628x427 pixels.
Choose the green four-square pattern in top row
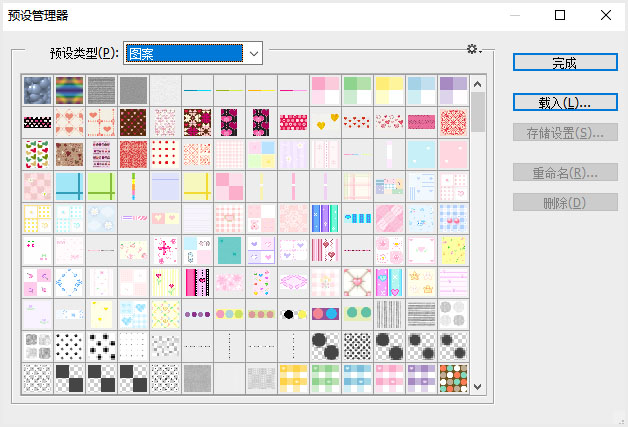pos(358,91)
